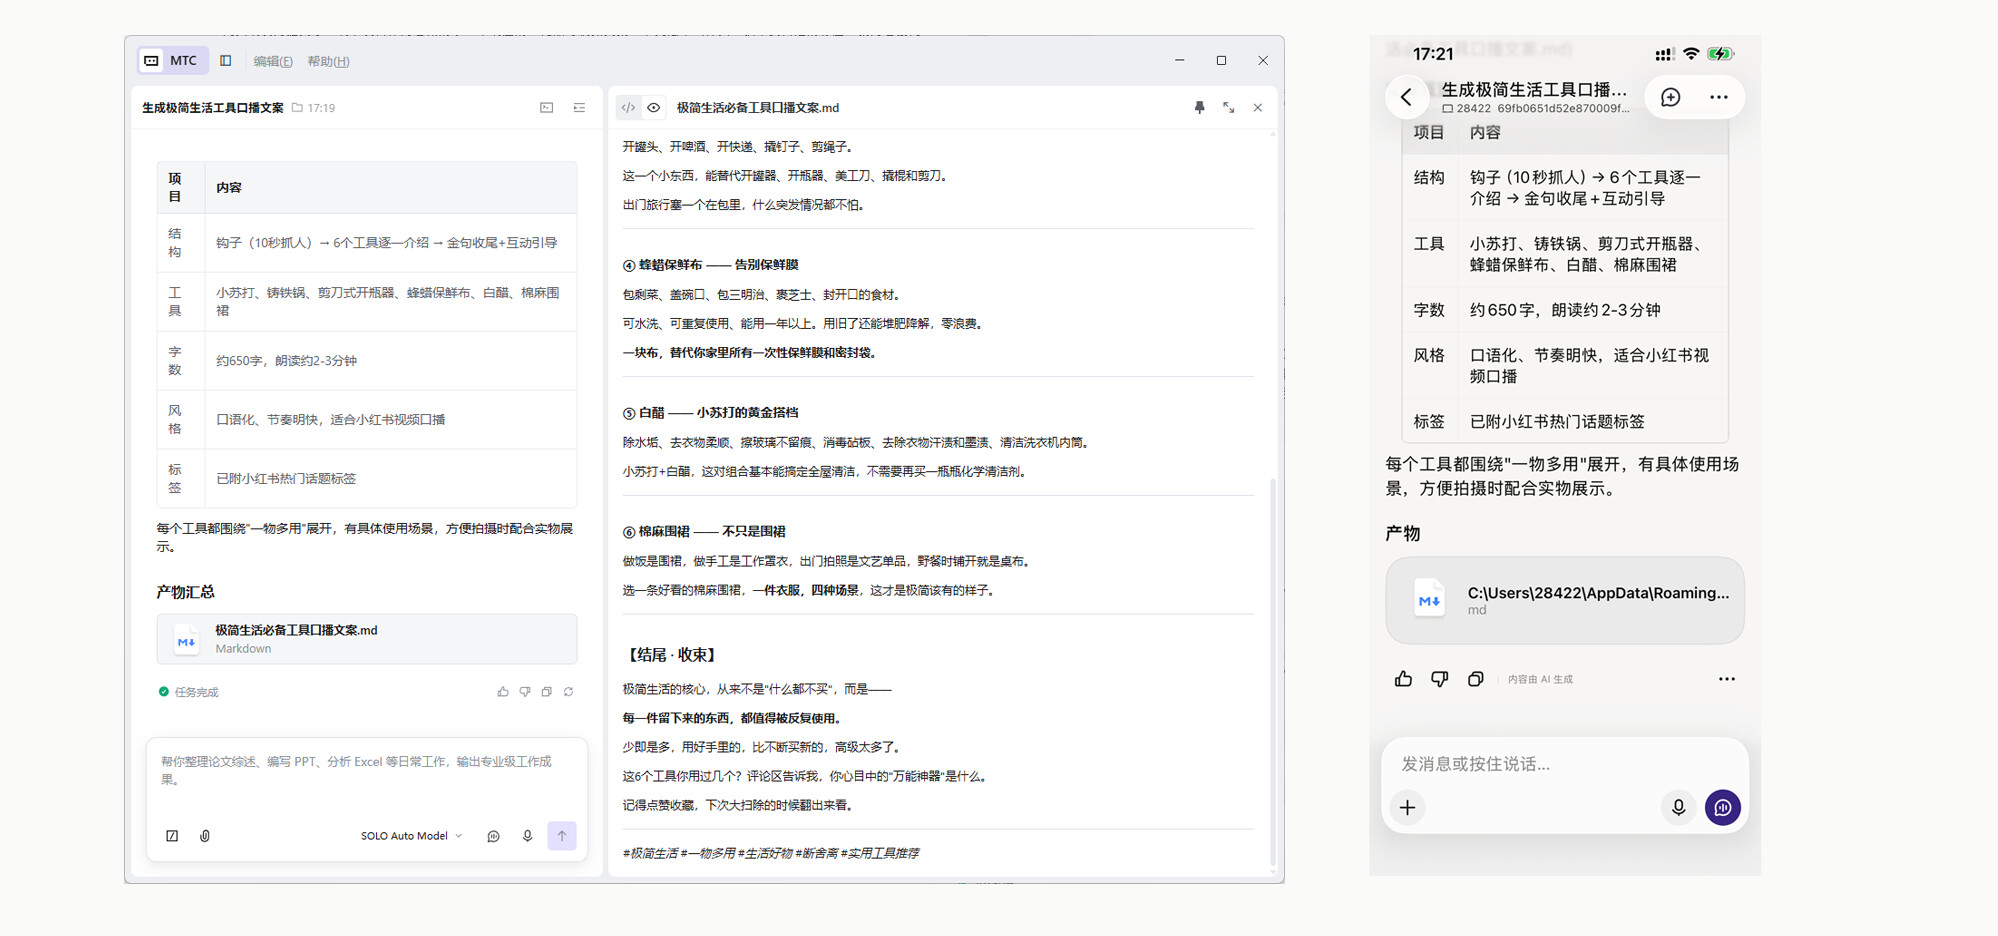Open the SOLO Auto Model dropdown
The height and width of the screenshot is (936, 1998).
pyautogui.click(x=411, y=836)
